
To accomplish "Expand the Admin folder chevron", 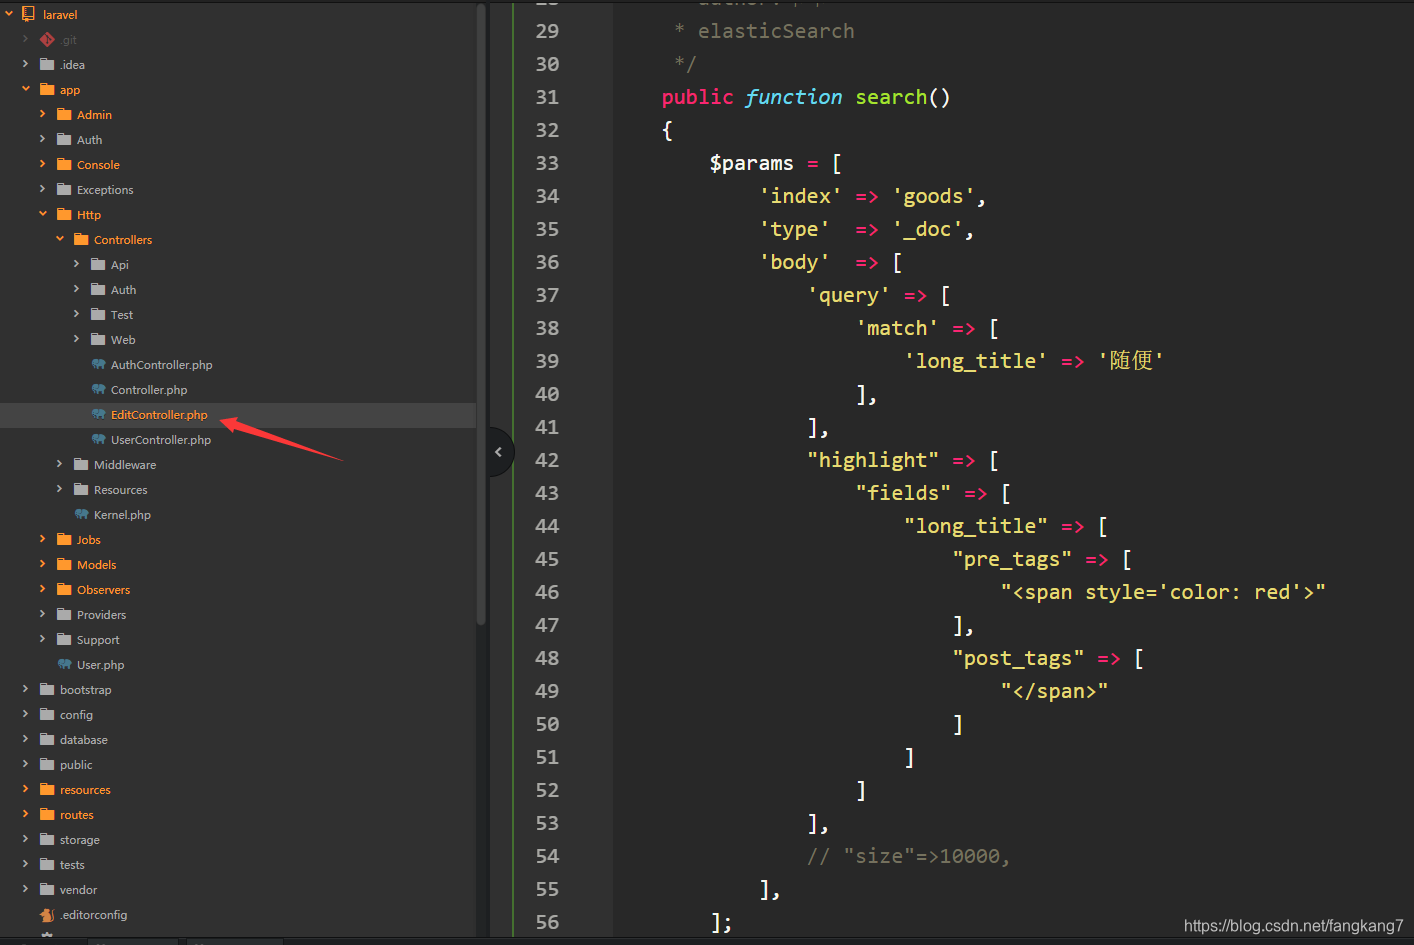I will point(43,114).
